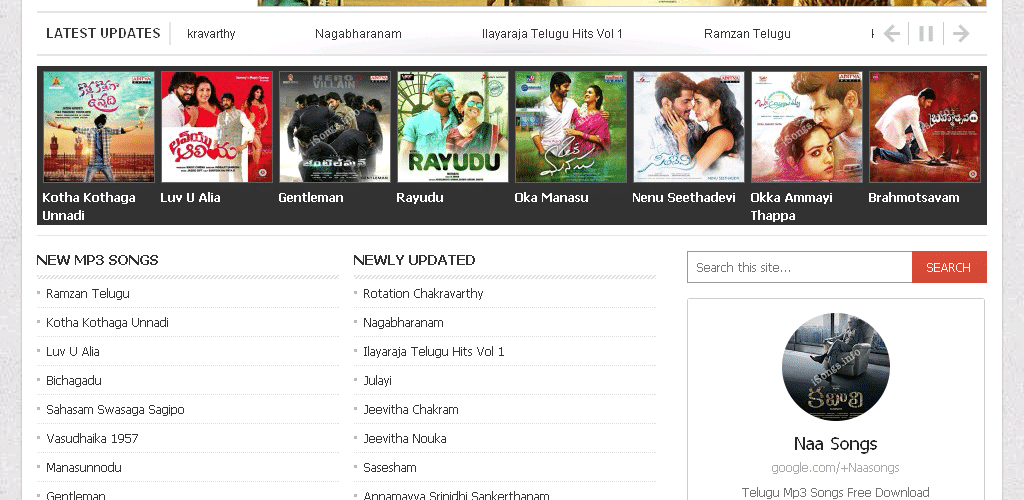1024x500 pixels.
Task: Open Luv U Alia in New MP3 Songs
Action: 72,351
